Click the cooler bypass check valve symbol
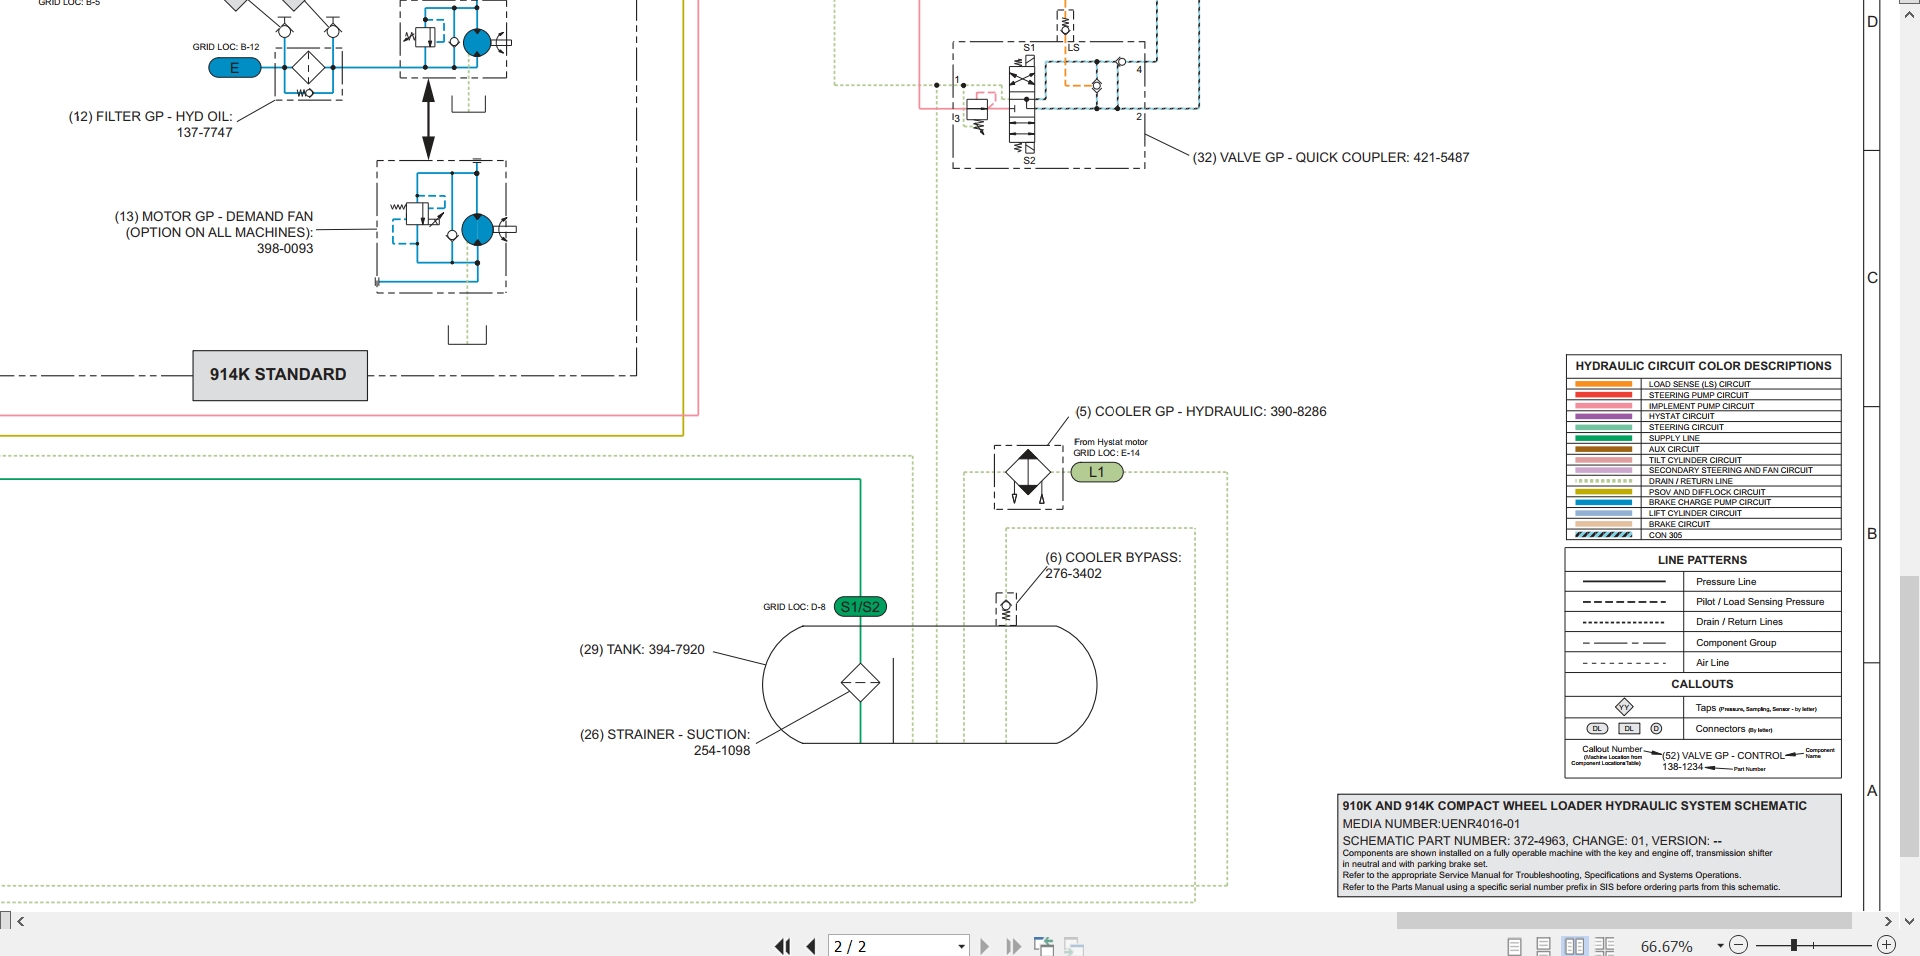Screen dimensions: 1920x956 (x=1006, y=608)
